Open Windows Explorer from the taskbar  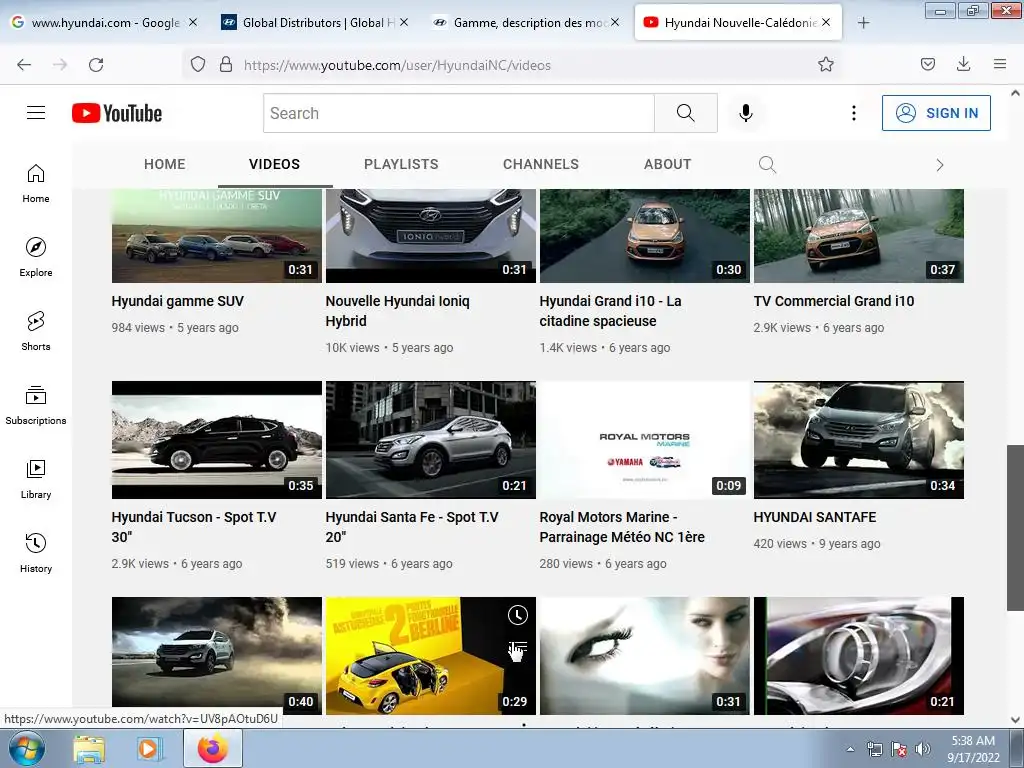point(89,749)
